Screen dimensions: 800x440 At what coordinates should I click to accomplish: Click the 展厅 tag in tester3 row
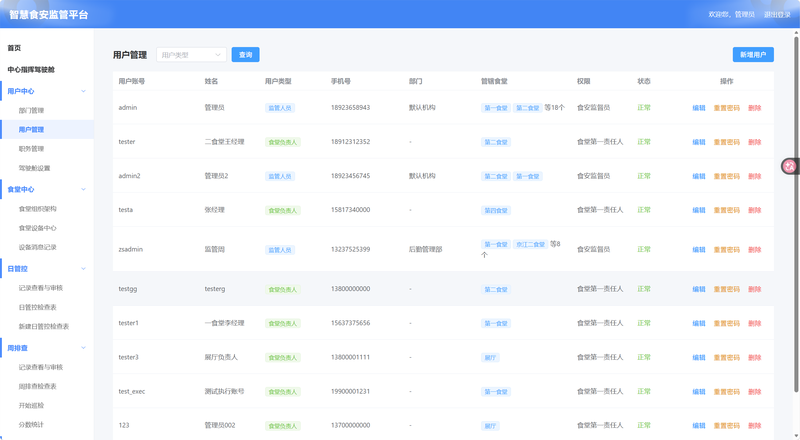pyautogui.click(x=490, y=358)
